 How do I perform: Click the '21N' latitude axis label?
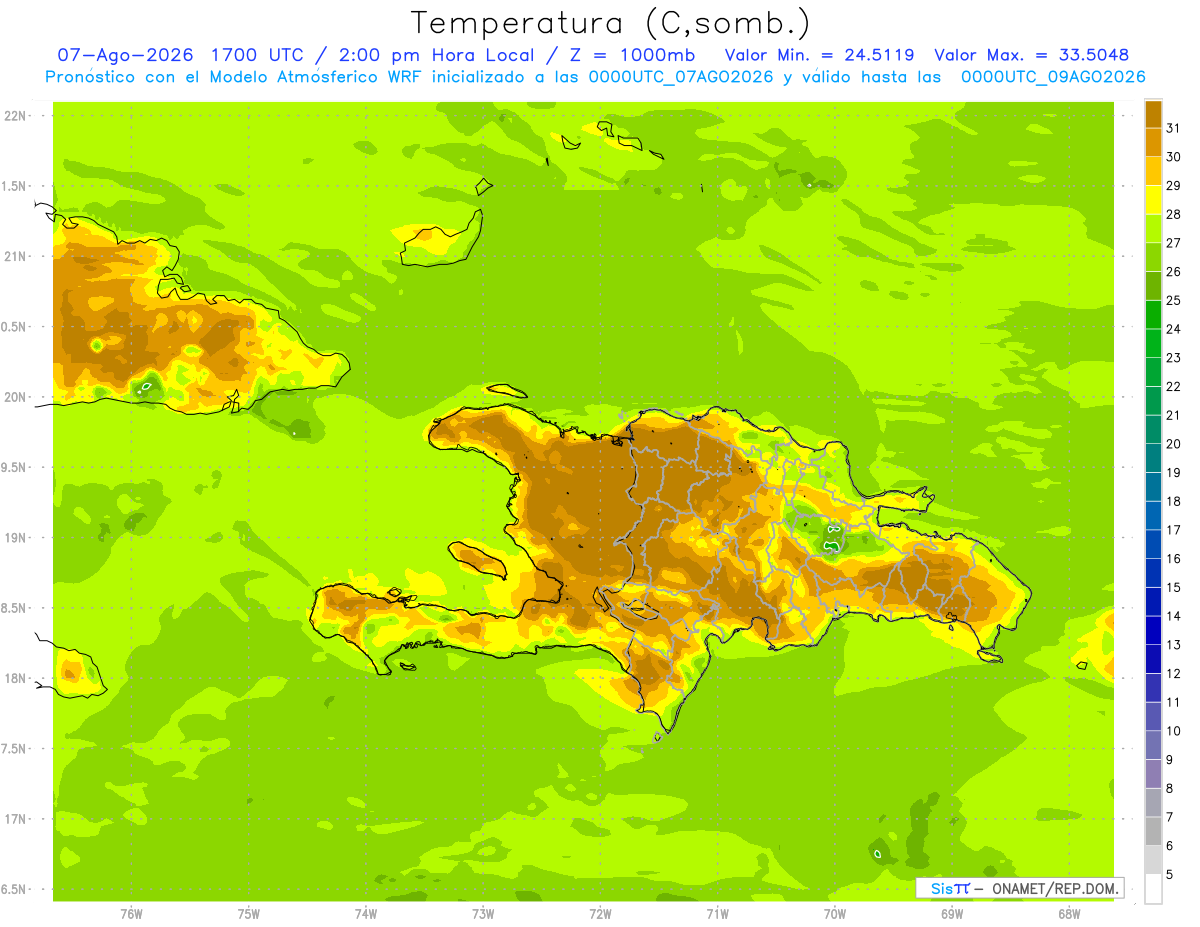tap(17, 256)
